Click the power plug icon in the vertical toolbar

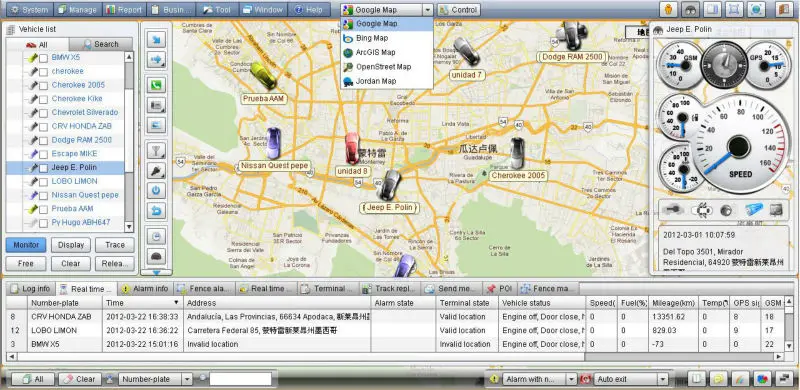[x=156, y=170]
